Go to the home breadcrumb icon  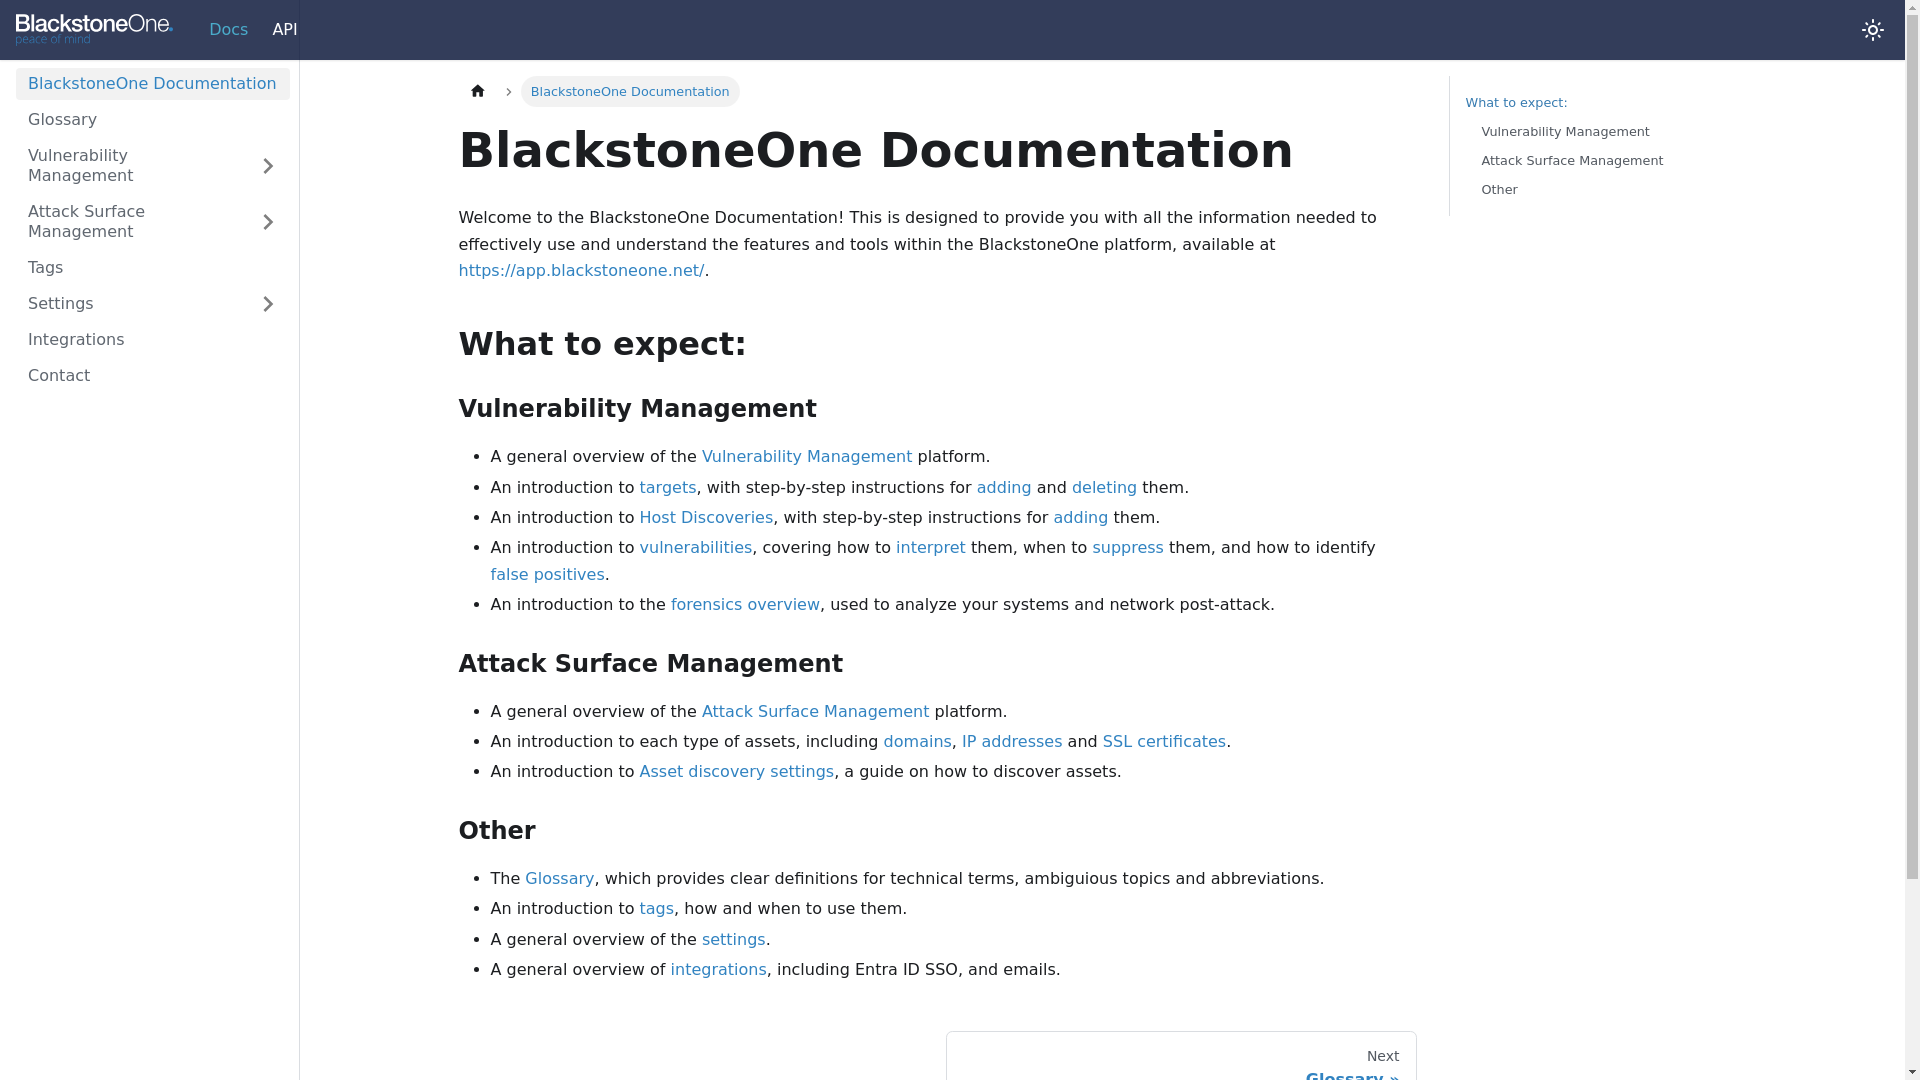(x=477, y=91)
